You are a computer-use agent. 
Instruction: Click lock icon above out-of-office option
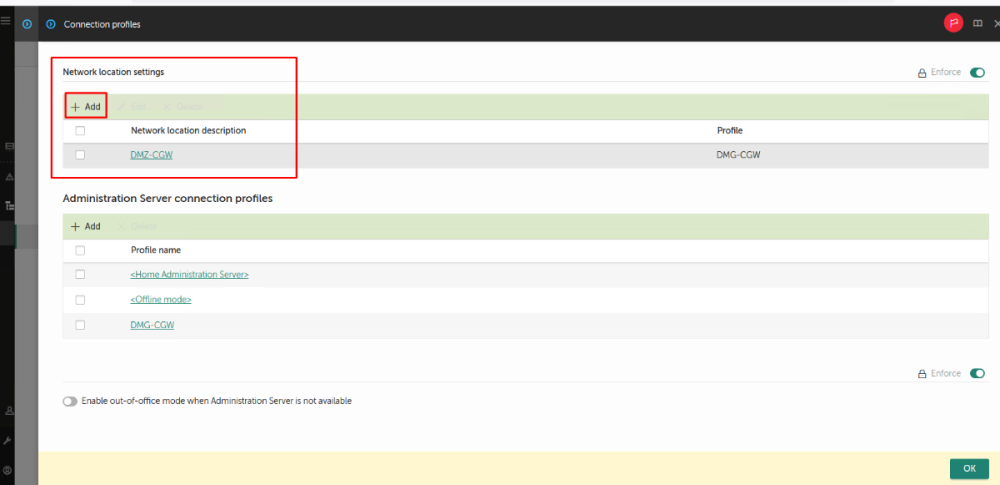pos(922,374)
